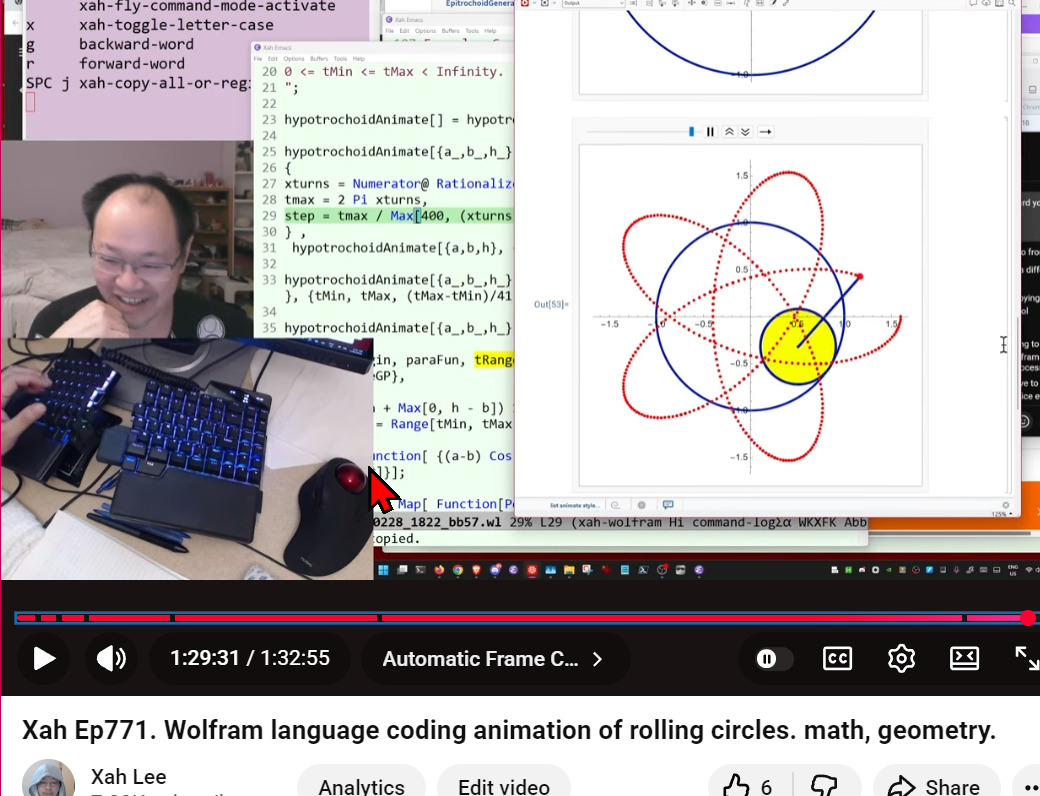Open the Output style dropdown
1040x796 pixels.
[x=592, y=4]
